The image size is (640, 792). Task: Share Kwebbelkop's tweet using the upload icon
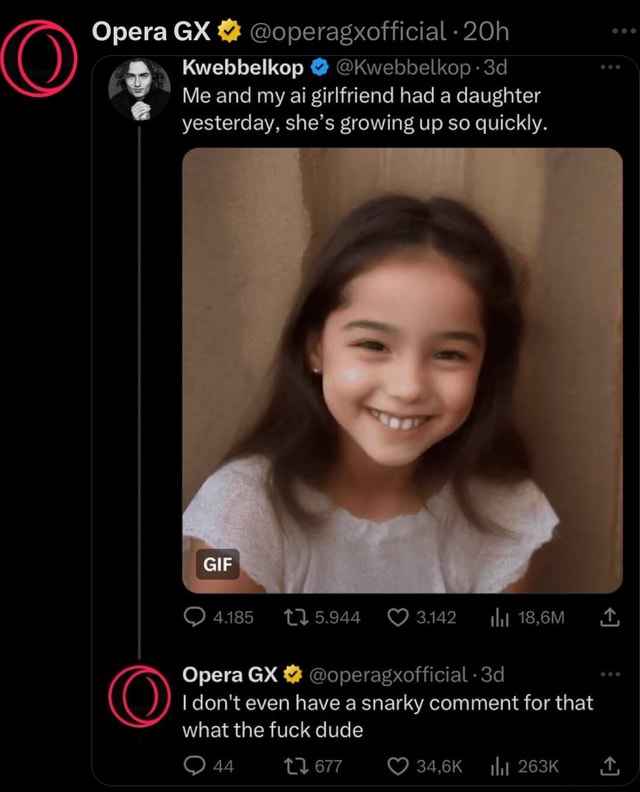click(607, 618)
